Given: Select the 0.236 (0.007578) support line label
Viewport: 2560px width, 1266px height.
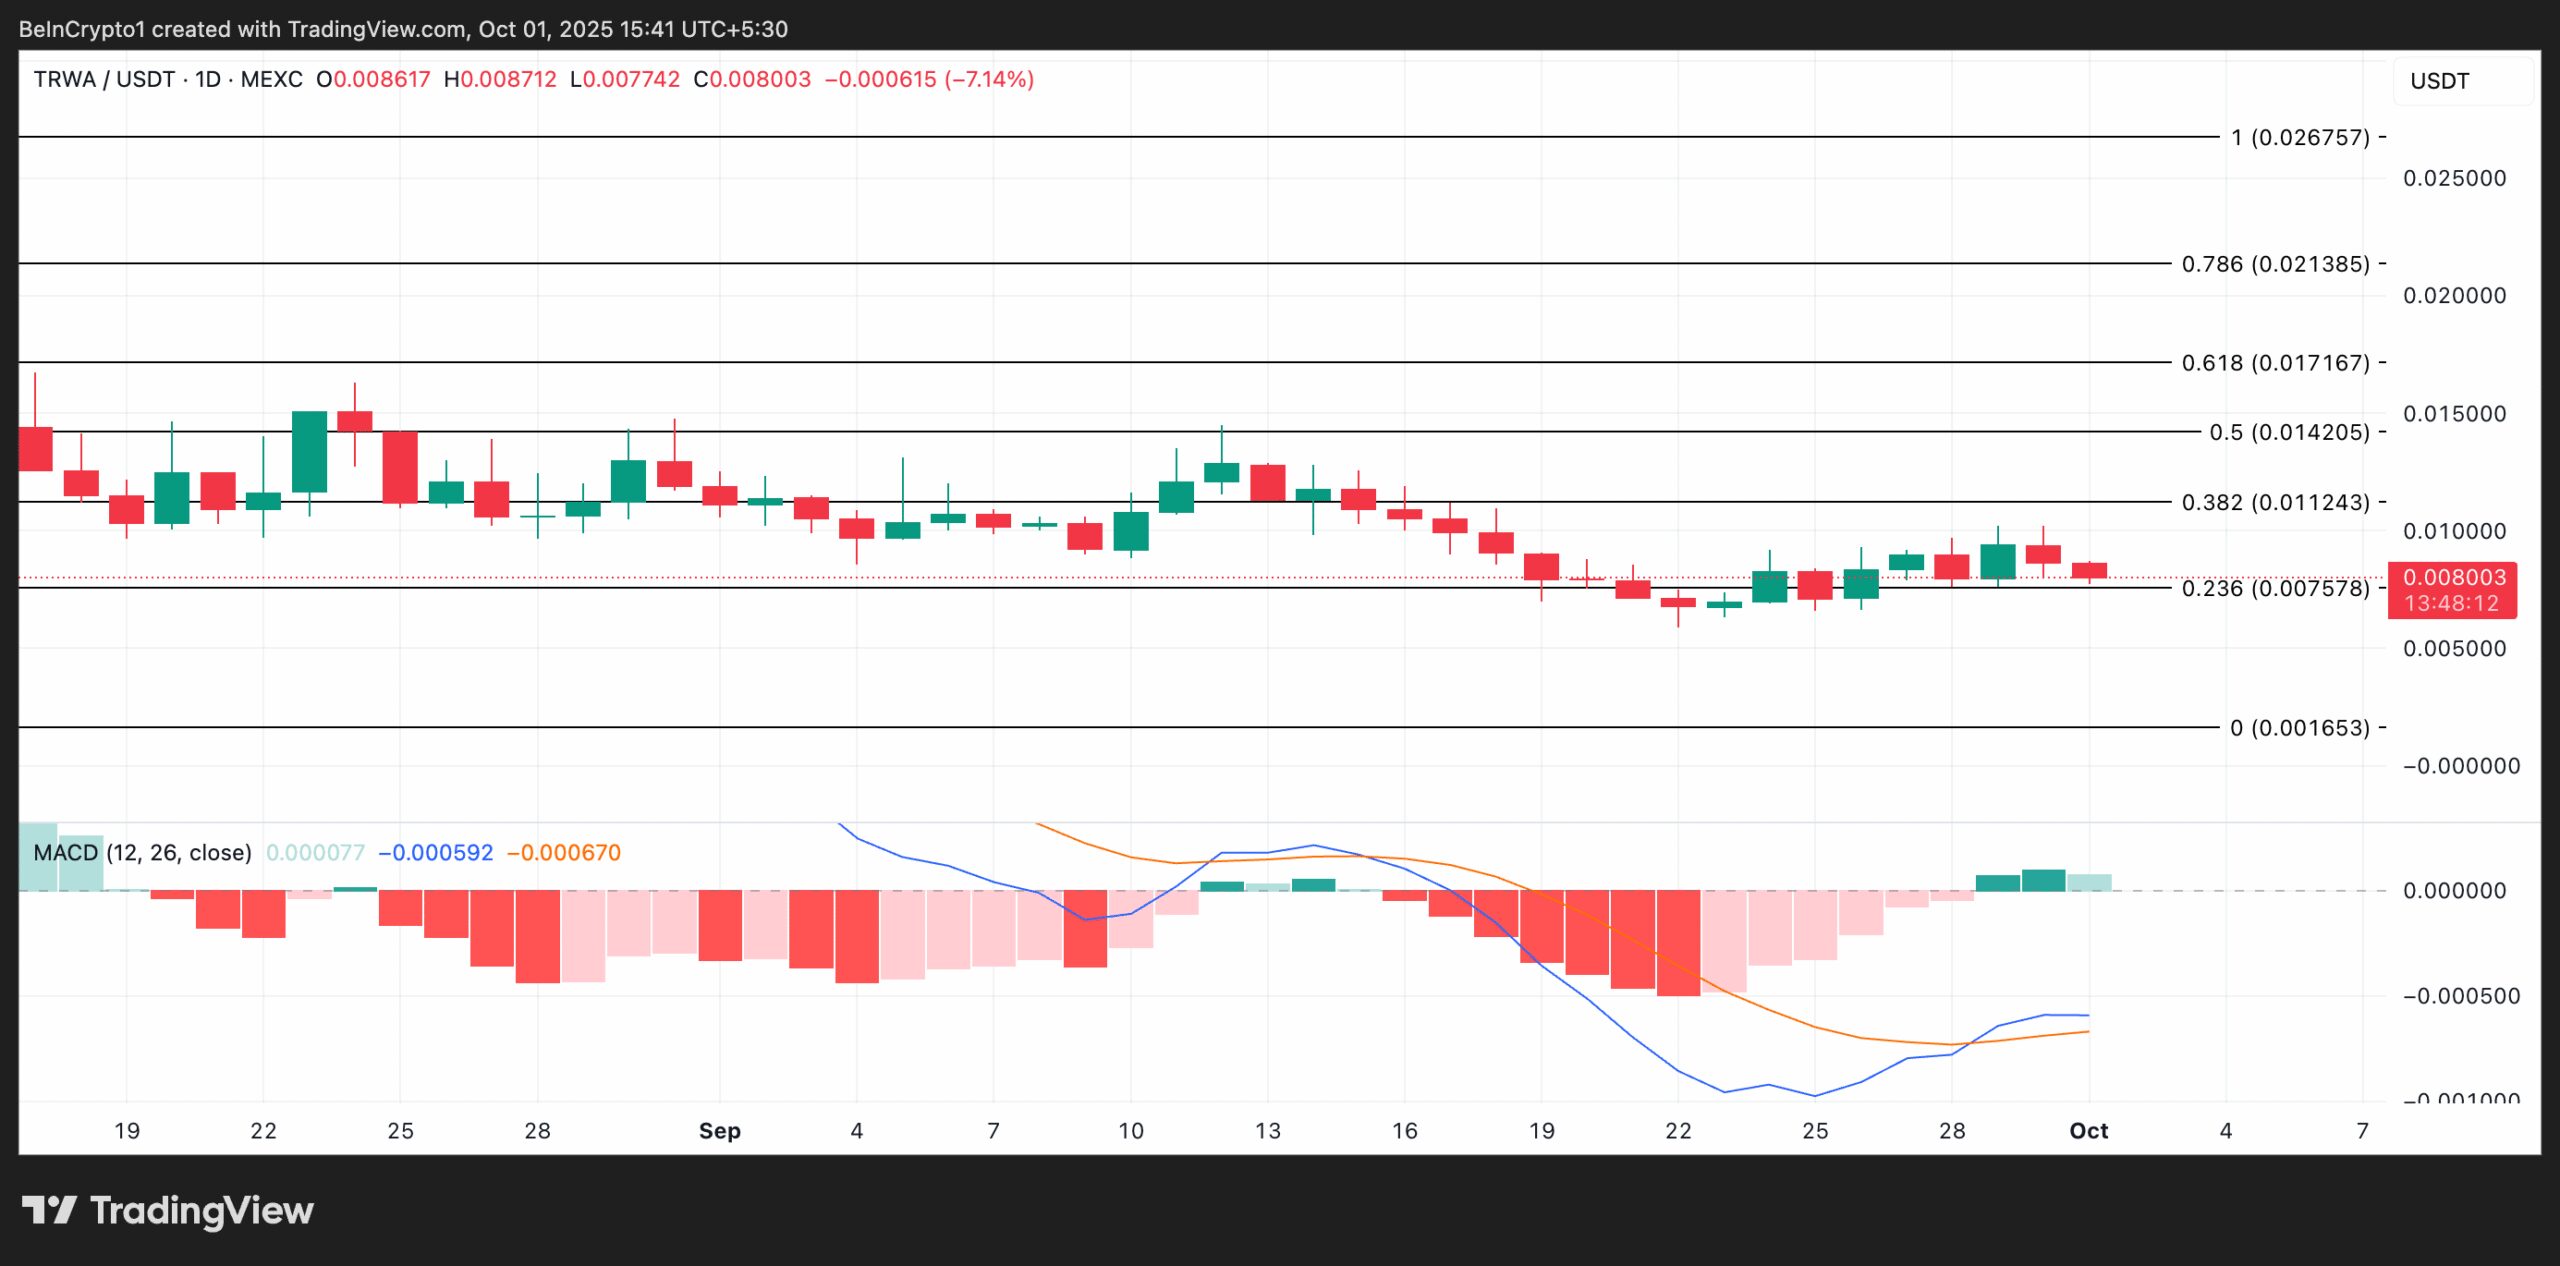Looking at the screenshot, I should [x=2275, y=588].
